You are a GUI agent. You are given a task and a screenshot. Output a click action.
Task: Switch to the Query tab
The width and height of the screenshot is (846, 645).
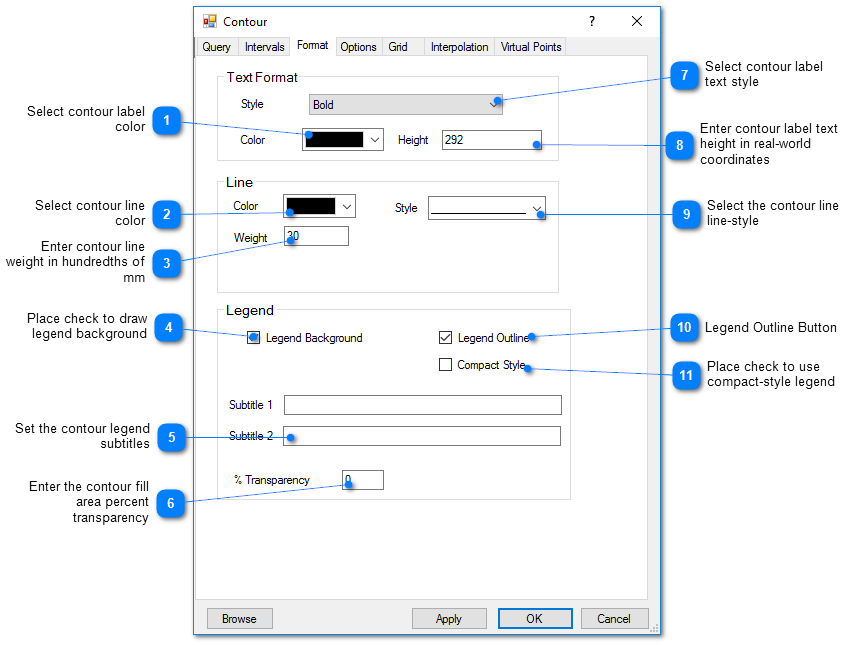(216, 47)
